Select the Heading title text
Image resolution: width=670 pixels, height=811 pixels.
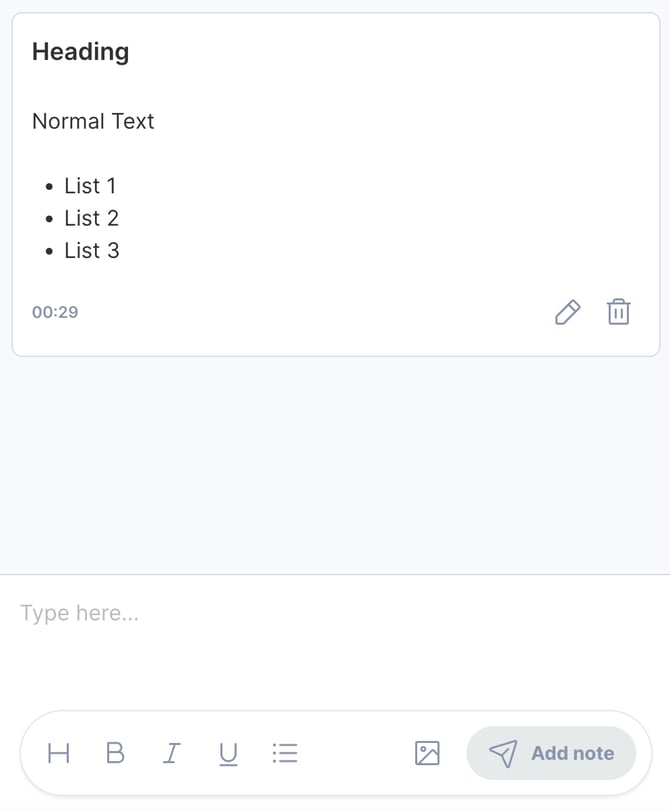[x=80, y=51]
